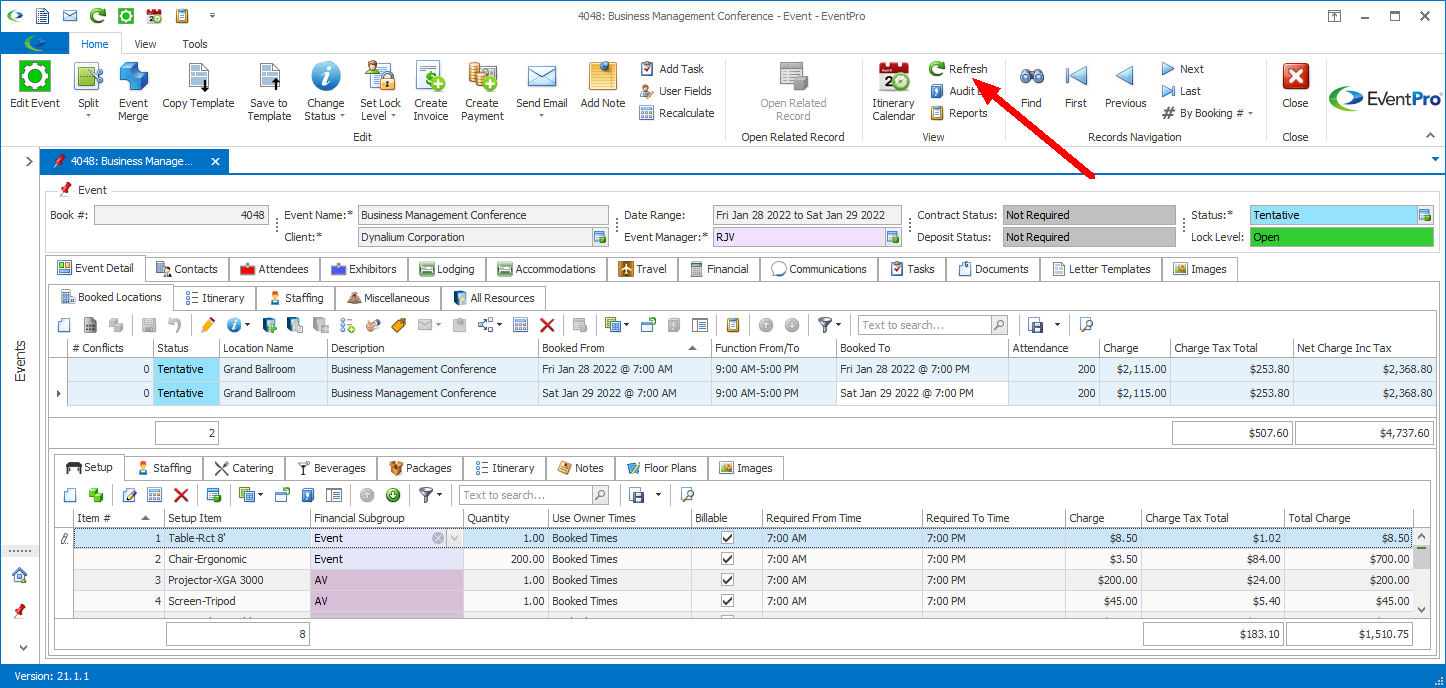Click the Next record button
This screenshot has height=688, width=1446.
click(1182, 69)
